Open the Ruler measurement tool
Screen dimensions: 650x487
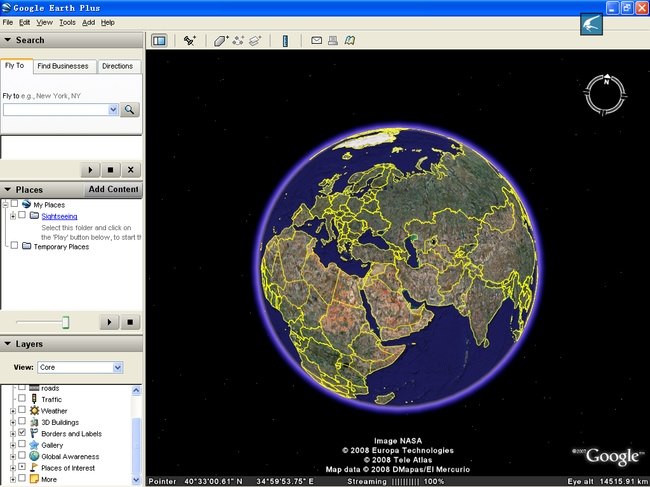285,41
